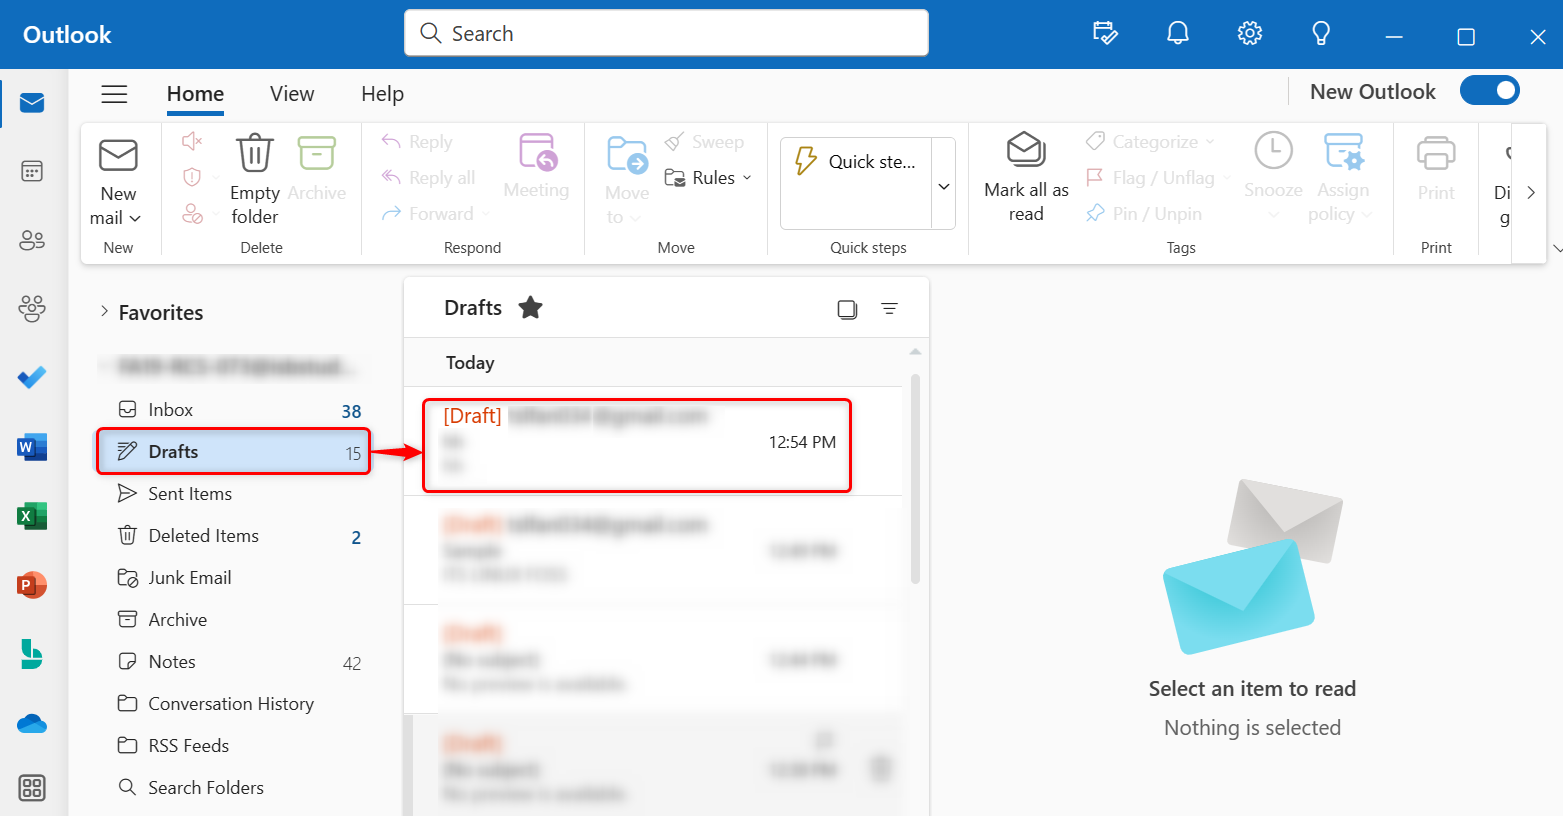Open OneDrive cloud icon
The height and width of the screenshot is (816, 1563).
click(x=32, y=723)
